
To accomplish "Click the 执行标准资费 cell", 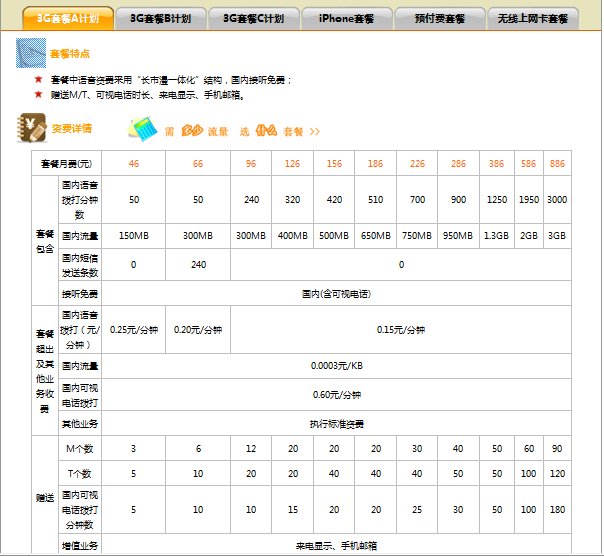I will tap(337, 424).
